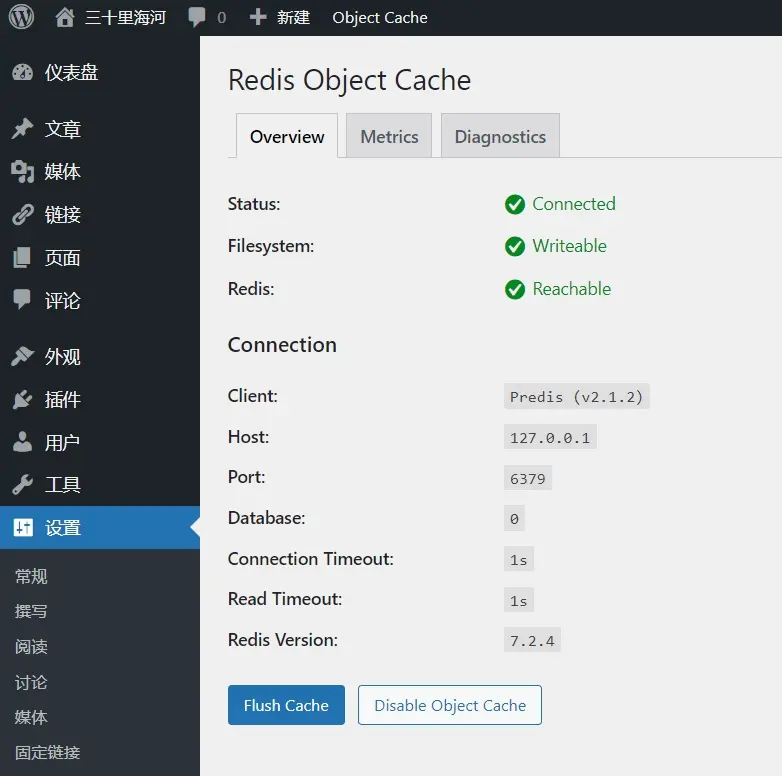Click the WordPress logo icon
The image size is (782, 776).
[21, 17]
